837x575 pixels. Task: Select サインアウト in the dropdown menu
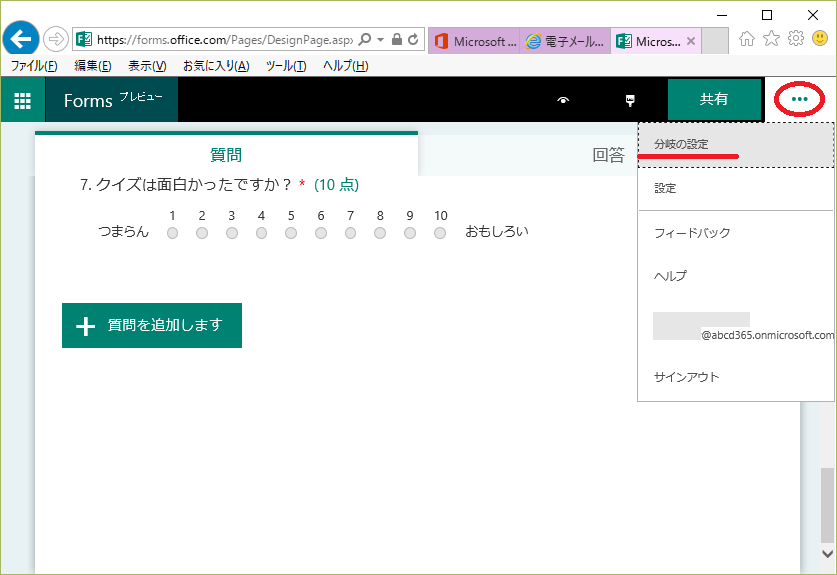click(686, 377)
